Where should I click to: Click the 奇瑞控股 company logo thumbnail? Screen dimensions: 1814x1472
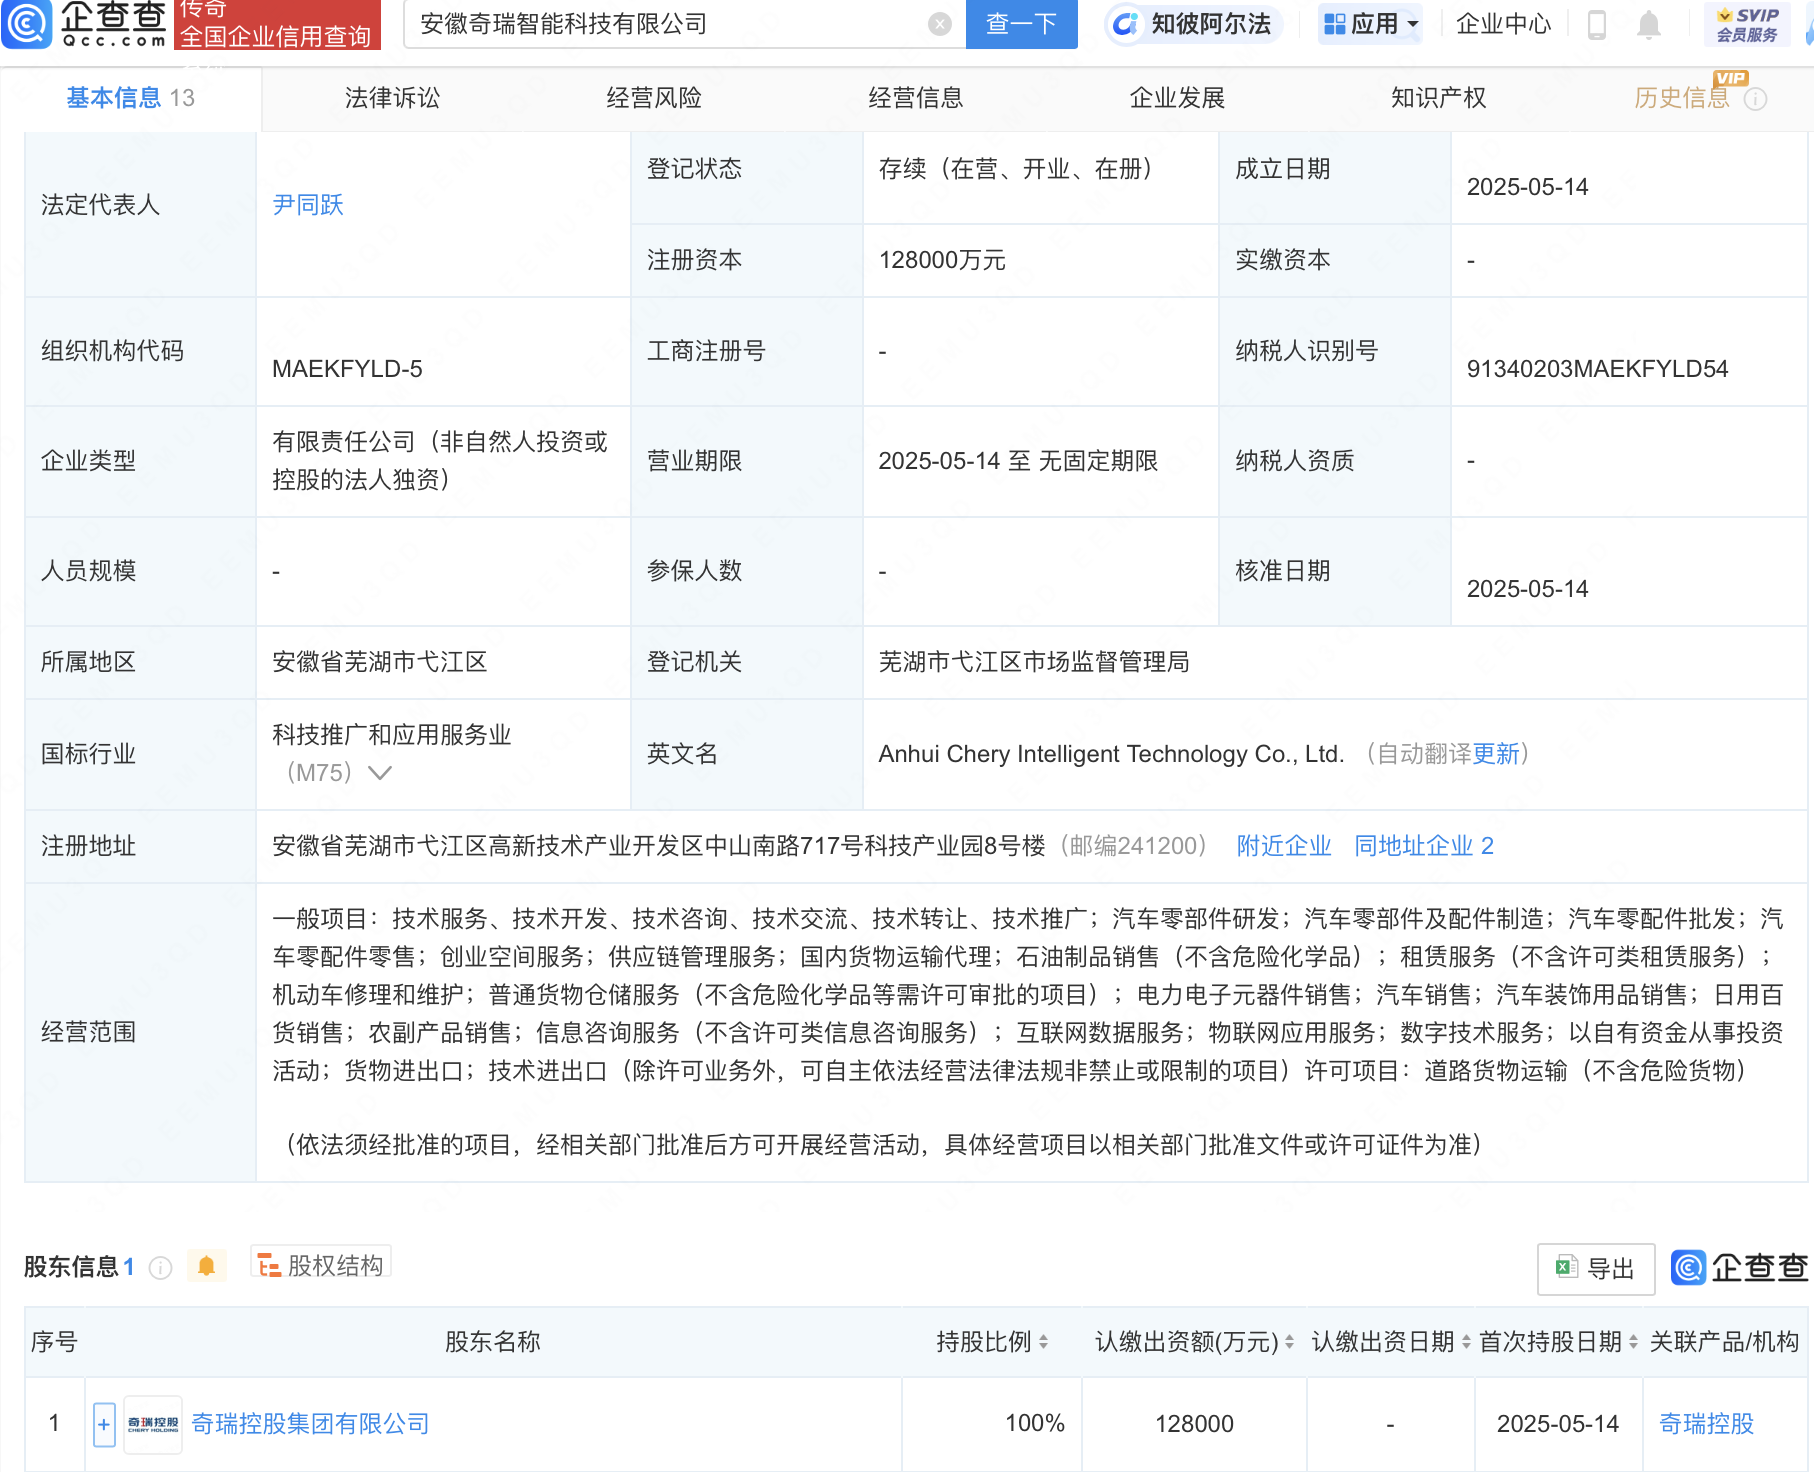click(153, 1424)
